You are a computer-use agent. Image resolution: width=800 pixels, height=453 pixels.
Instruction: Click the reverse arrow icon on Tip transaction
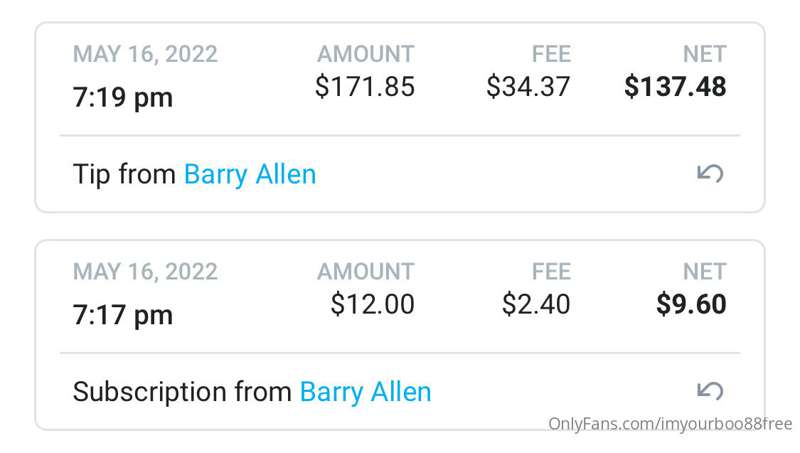click(x=710, y=173)
